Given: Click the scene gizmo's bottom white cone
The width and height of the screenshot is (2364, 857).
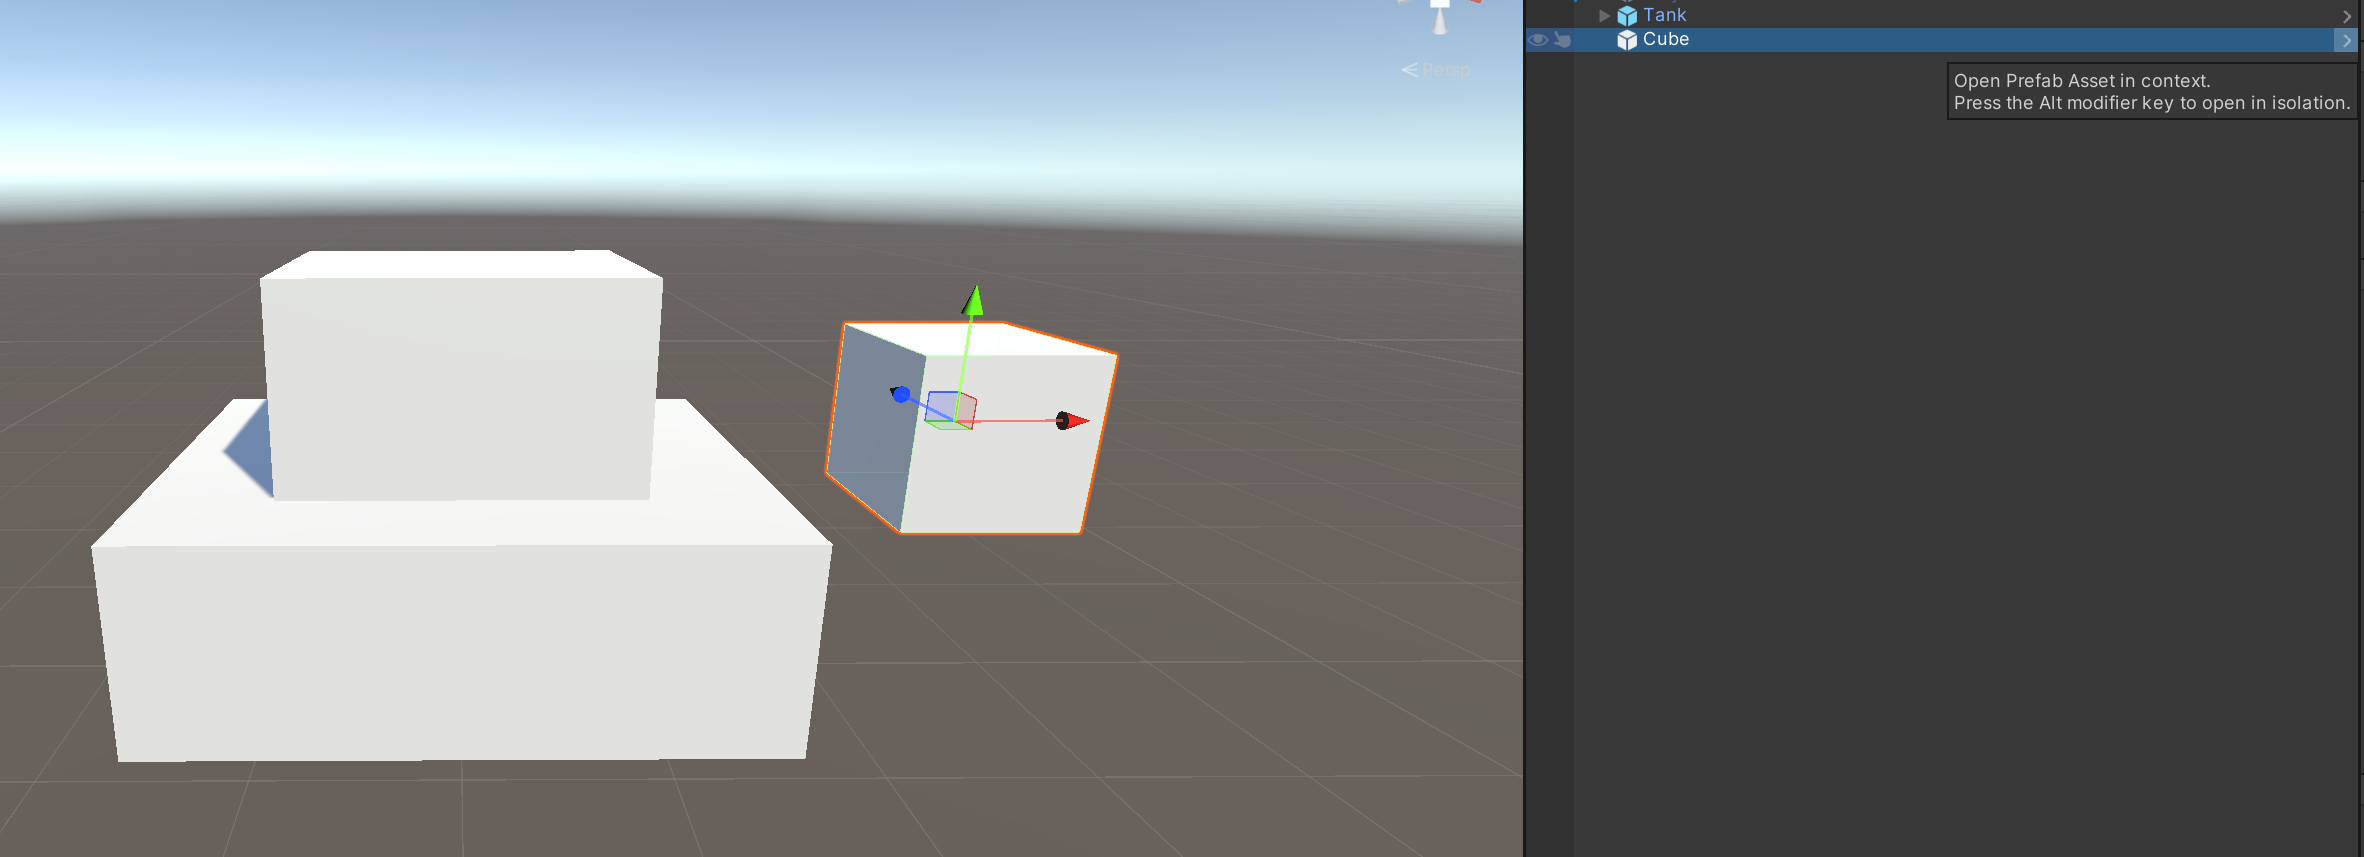Looking at the screenshot, I should click(1440, 21).
